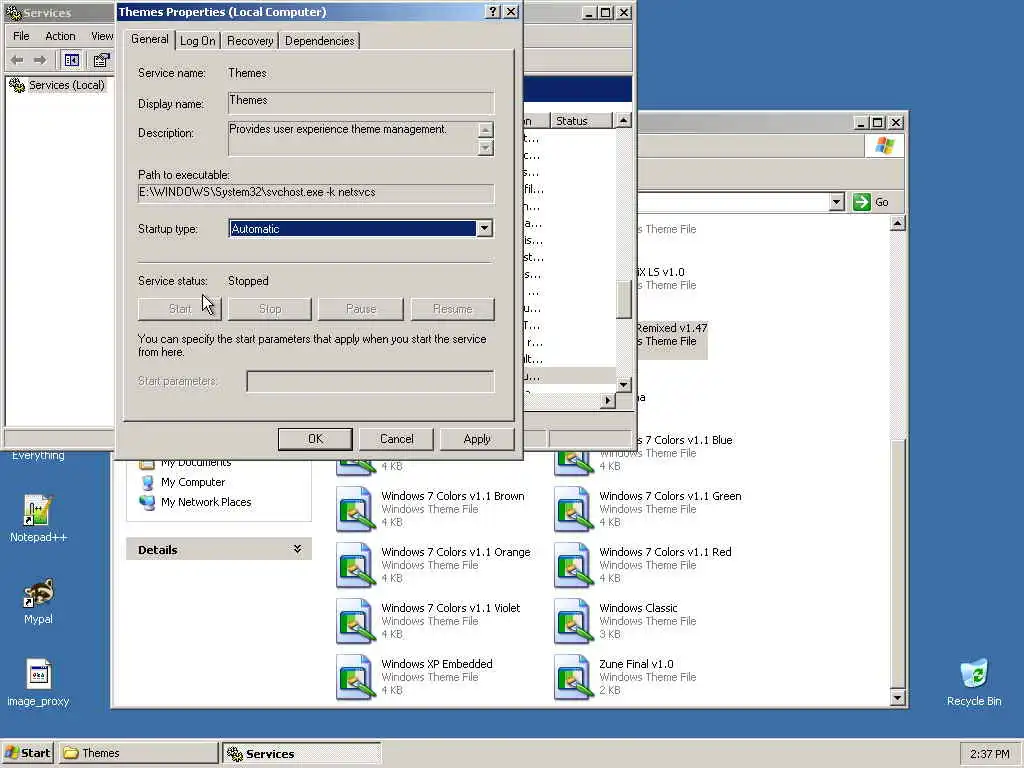Click the Windows 7 Colors v1.1 Blue label

(684, 440)
